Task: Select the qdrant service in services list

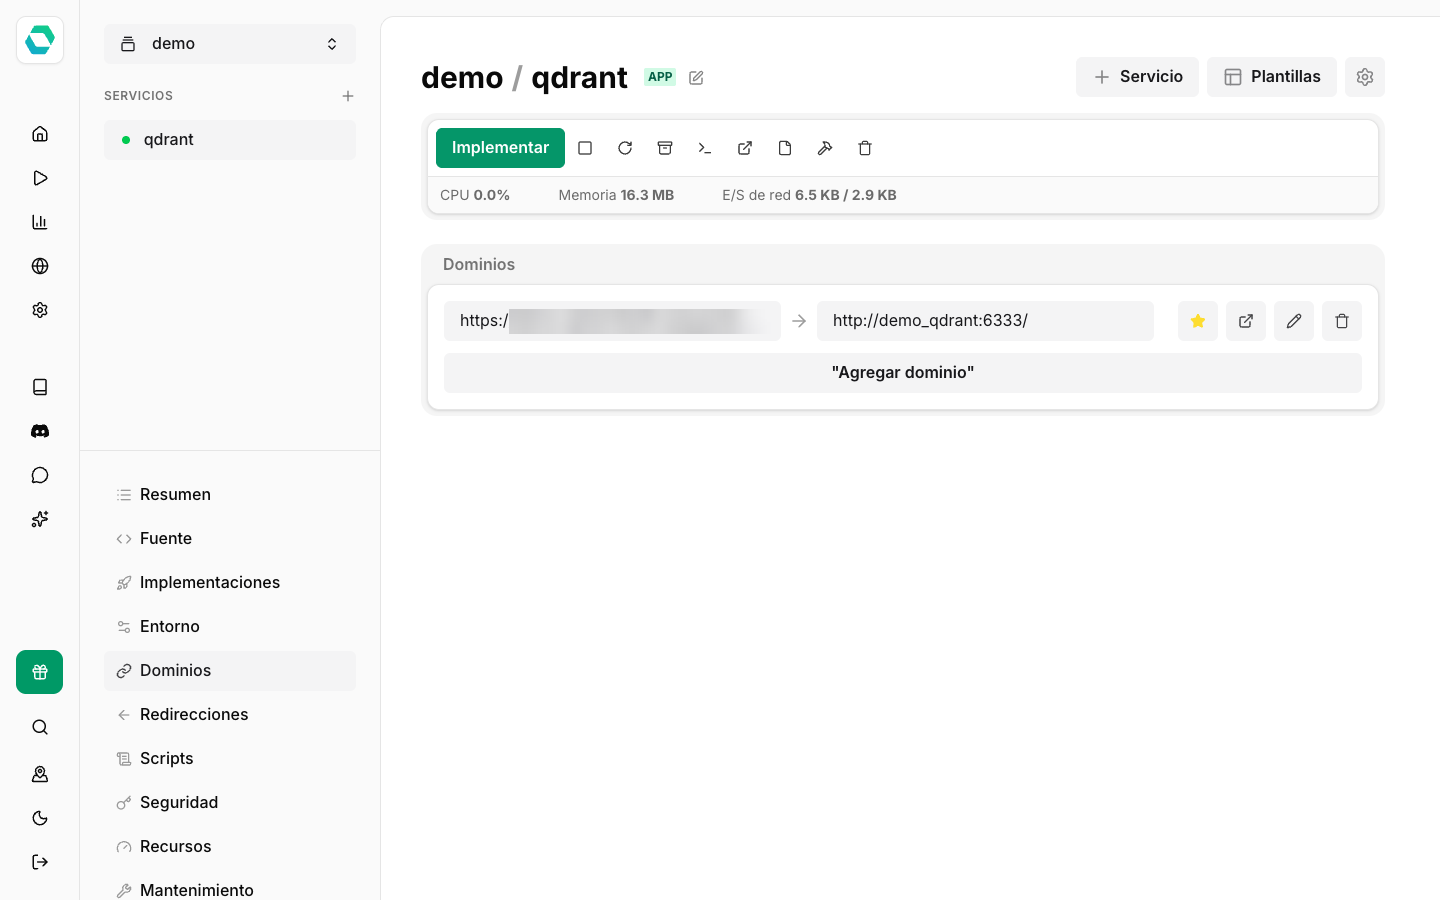Action: click(x=230, y=140)
